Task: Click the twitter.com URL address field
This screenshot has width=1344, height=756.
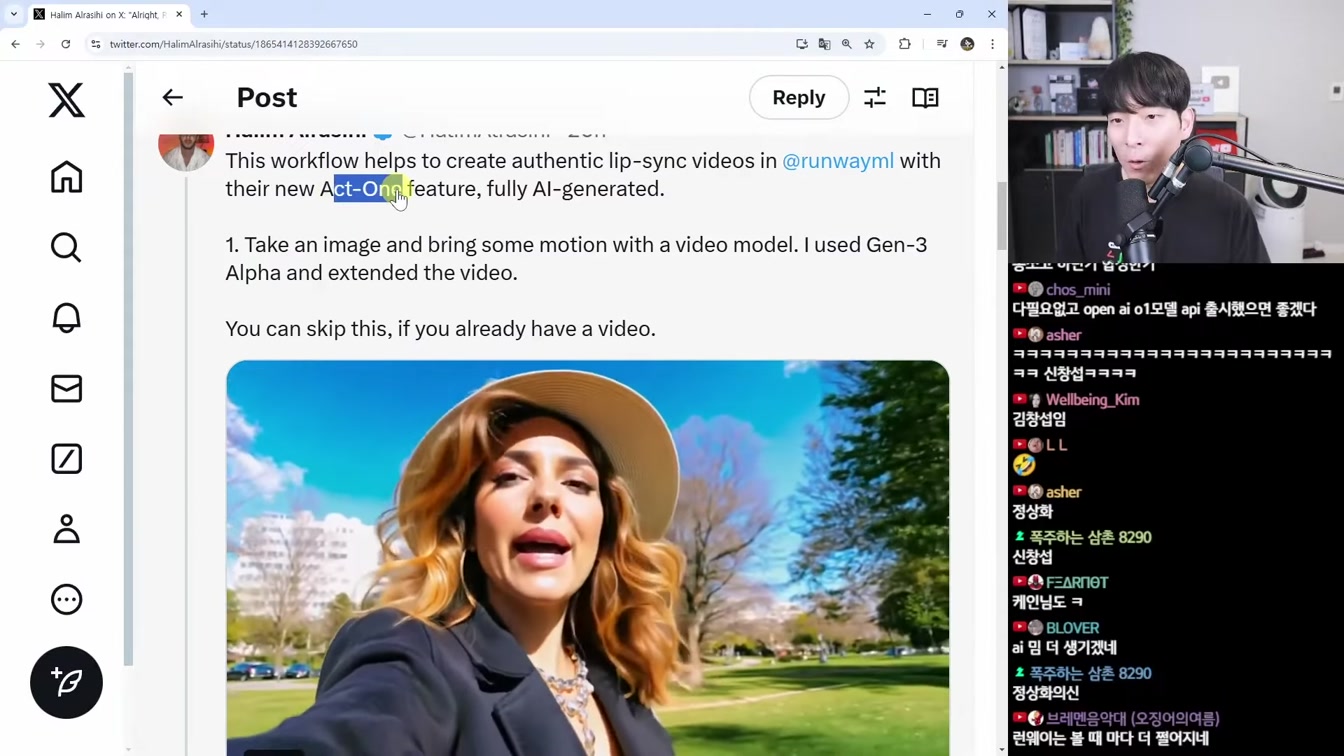Action: click(x=234, y=44)
